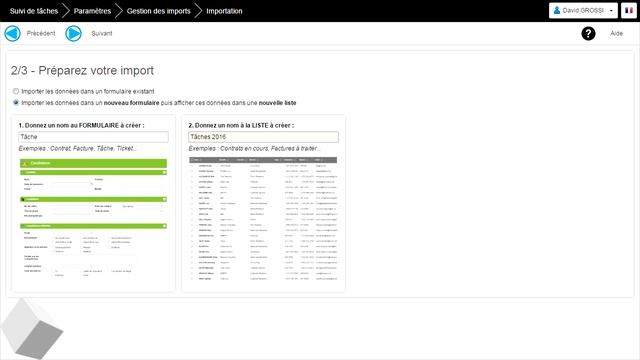640x360 pixels.
Task: Click the examples text Contrat, Facture, Tâche, Ticket
Action: (x=78, y=148)
